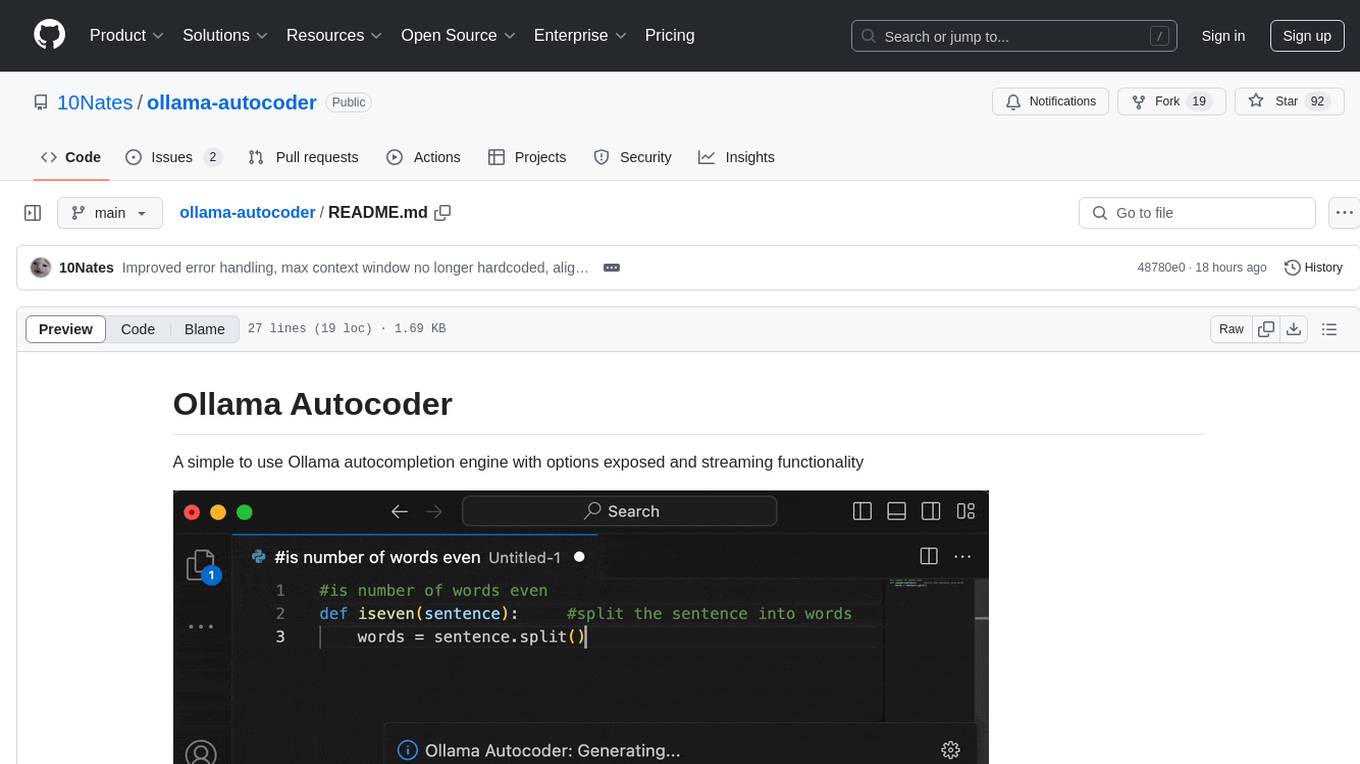
Task: Open the Pull requests tab
Action: [x=303, y=157]
